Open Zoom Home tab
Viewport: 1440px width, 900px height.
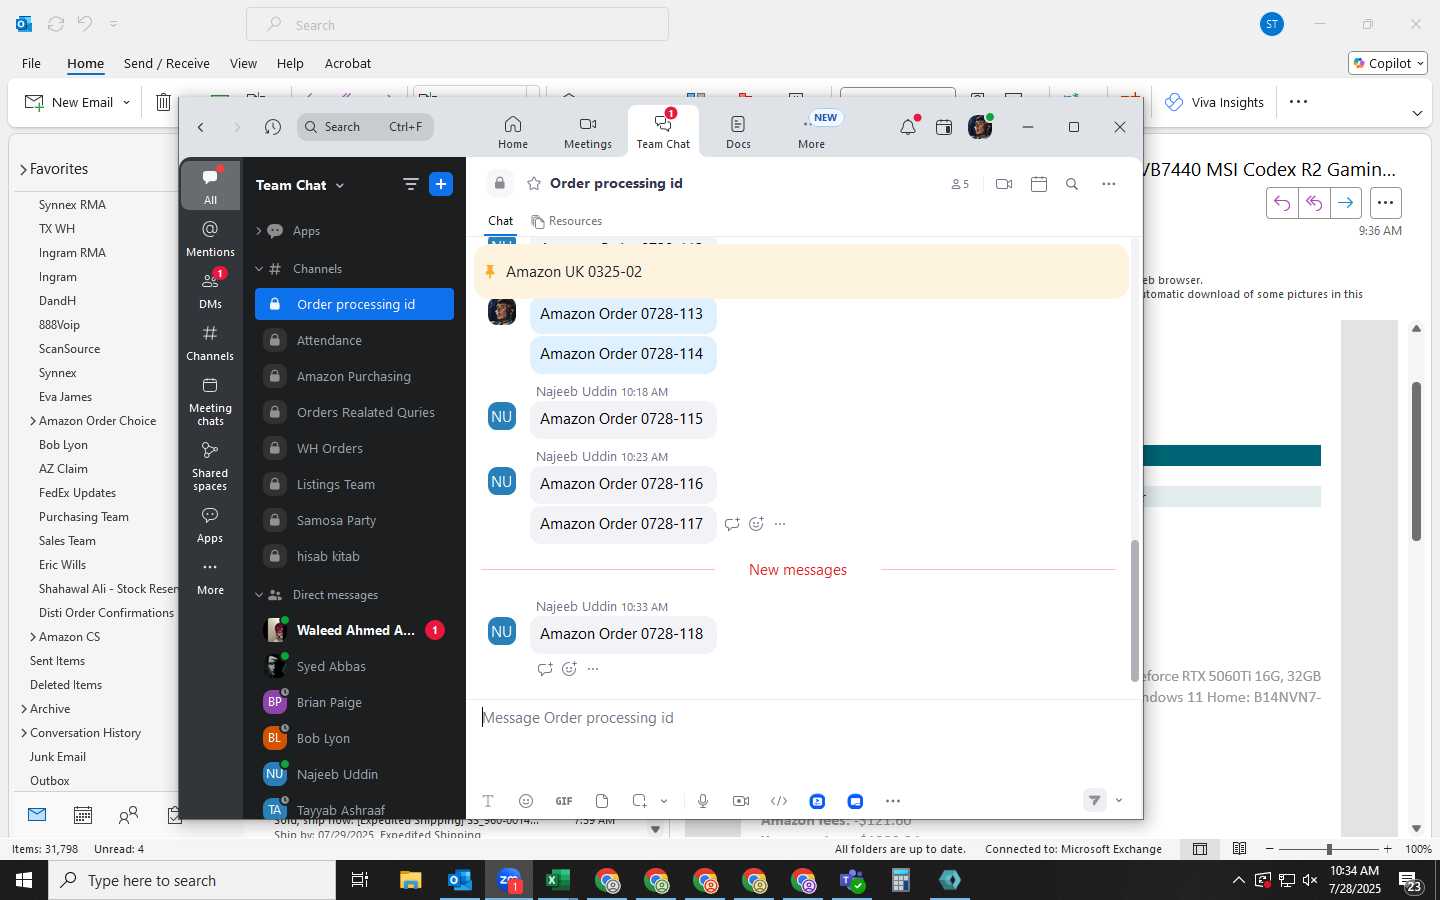point(513,131)
